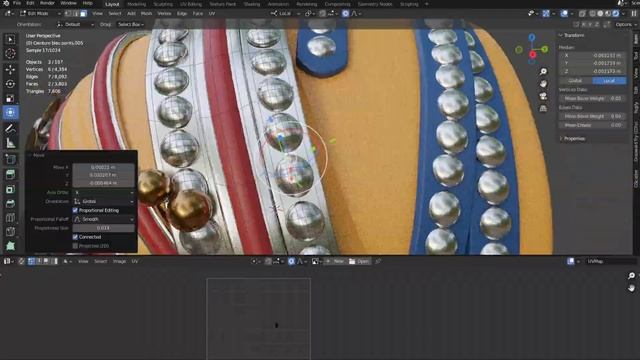Viewport: 640px width, 360px height.
Task: Select the Rotate tool in left toolbar
Action: pos(10,84)
